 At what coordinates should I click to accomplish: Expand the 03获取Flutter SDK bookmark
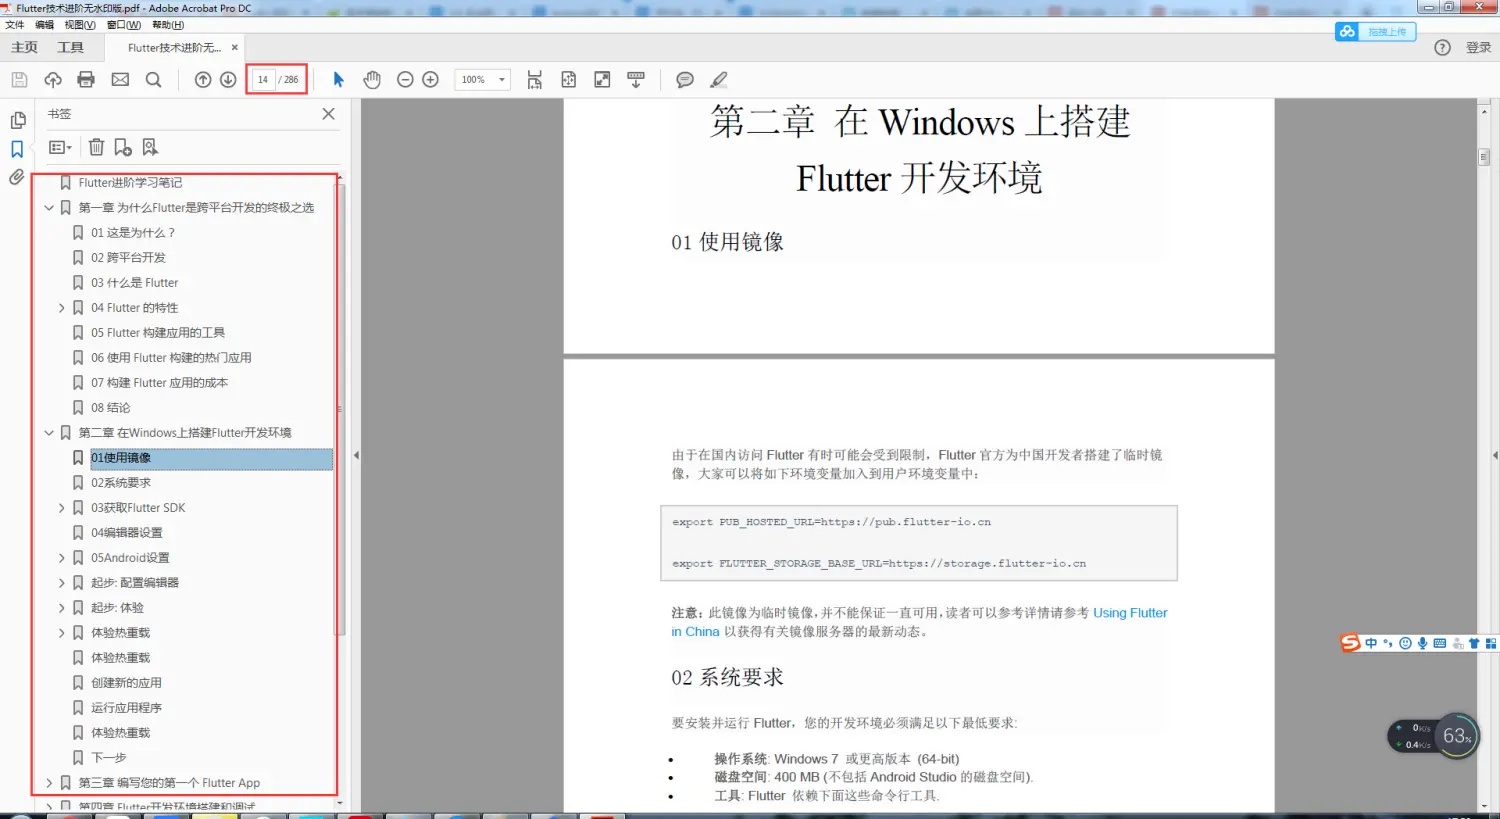(62, 508)
